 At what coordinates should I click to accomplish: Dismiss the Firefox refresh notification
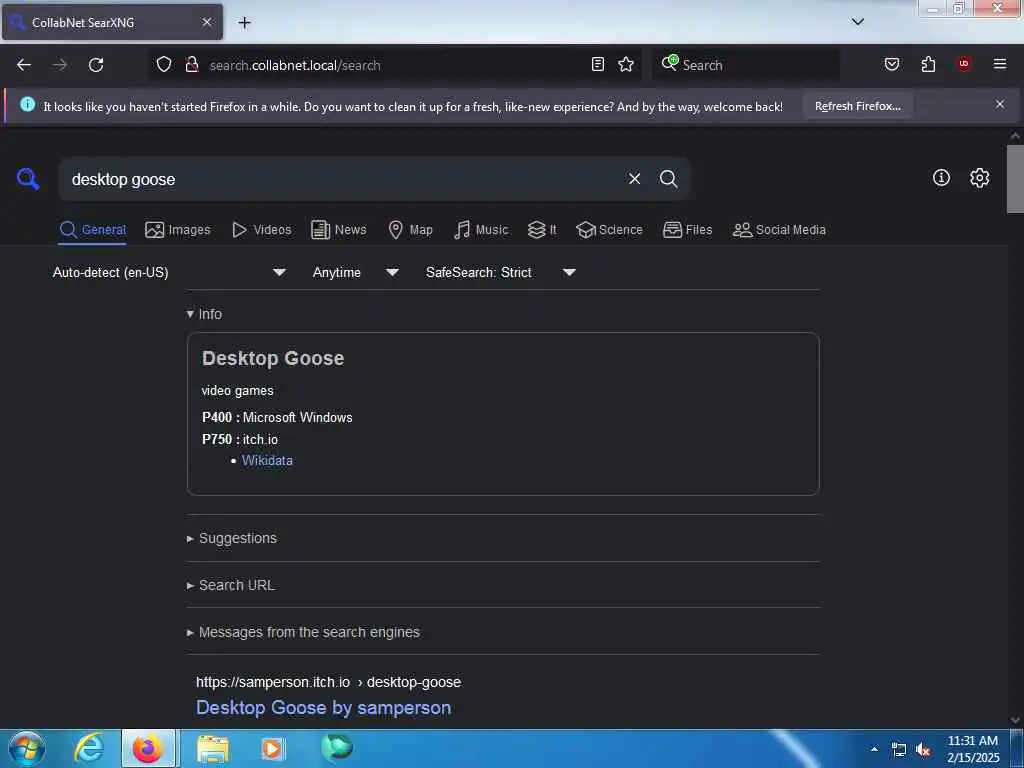coord(1000,104)
